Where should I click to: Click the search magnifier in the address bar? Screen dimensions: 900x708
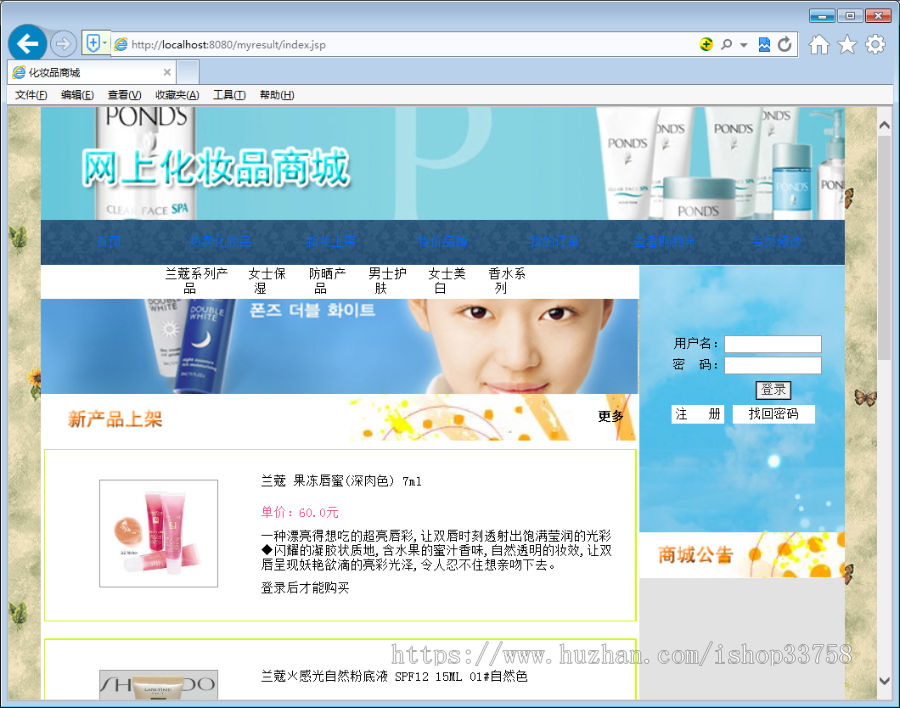(725, 44)
